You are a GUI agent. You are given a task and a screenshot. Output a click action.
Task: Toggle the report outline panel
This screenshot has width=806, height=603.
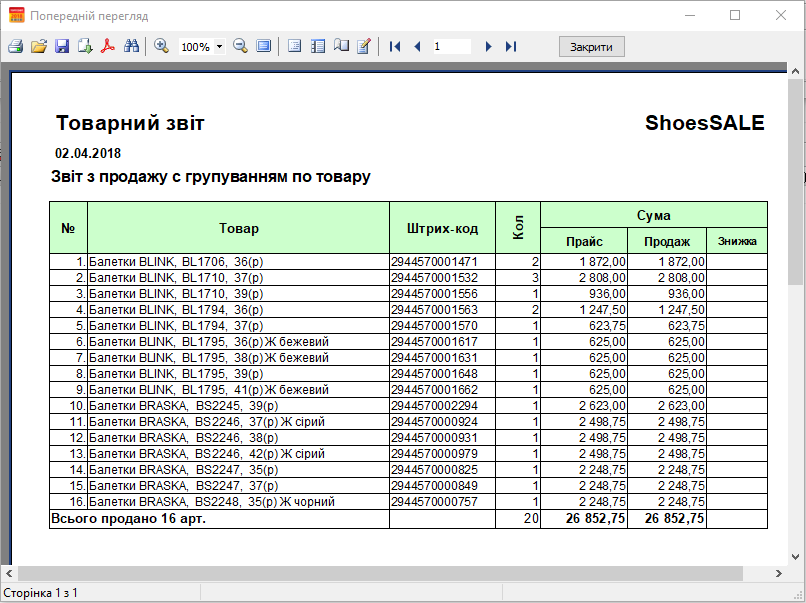[x=294, y=47]
